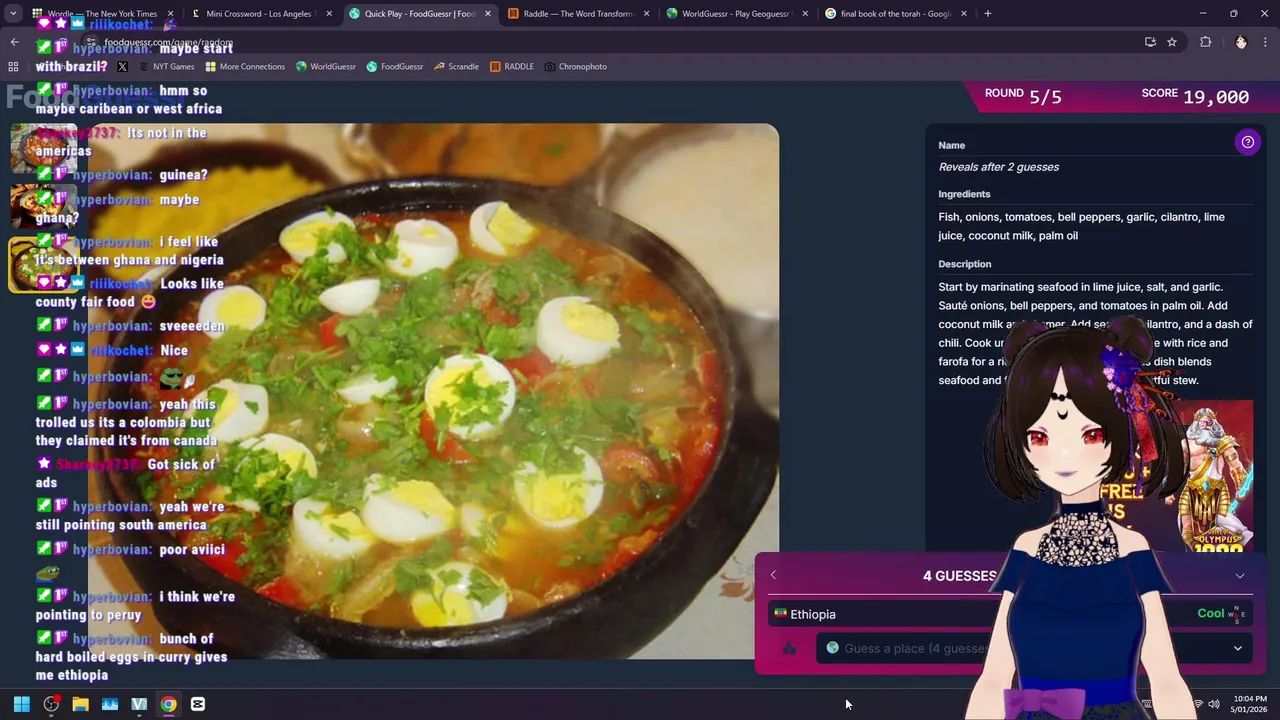The height and width of the screenshot is (720, 1280).
Task: Close the FoodGuessr Quick Play tab
Action: [x=487, y=14]
